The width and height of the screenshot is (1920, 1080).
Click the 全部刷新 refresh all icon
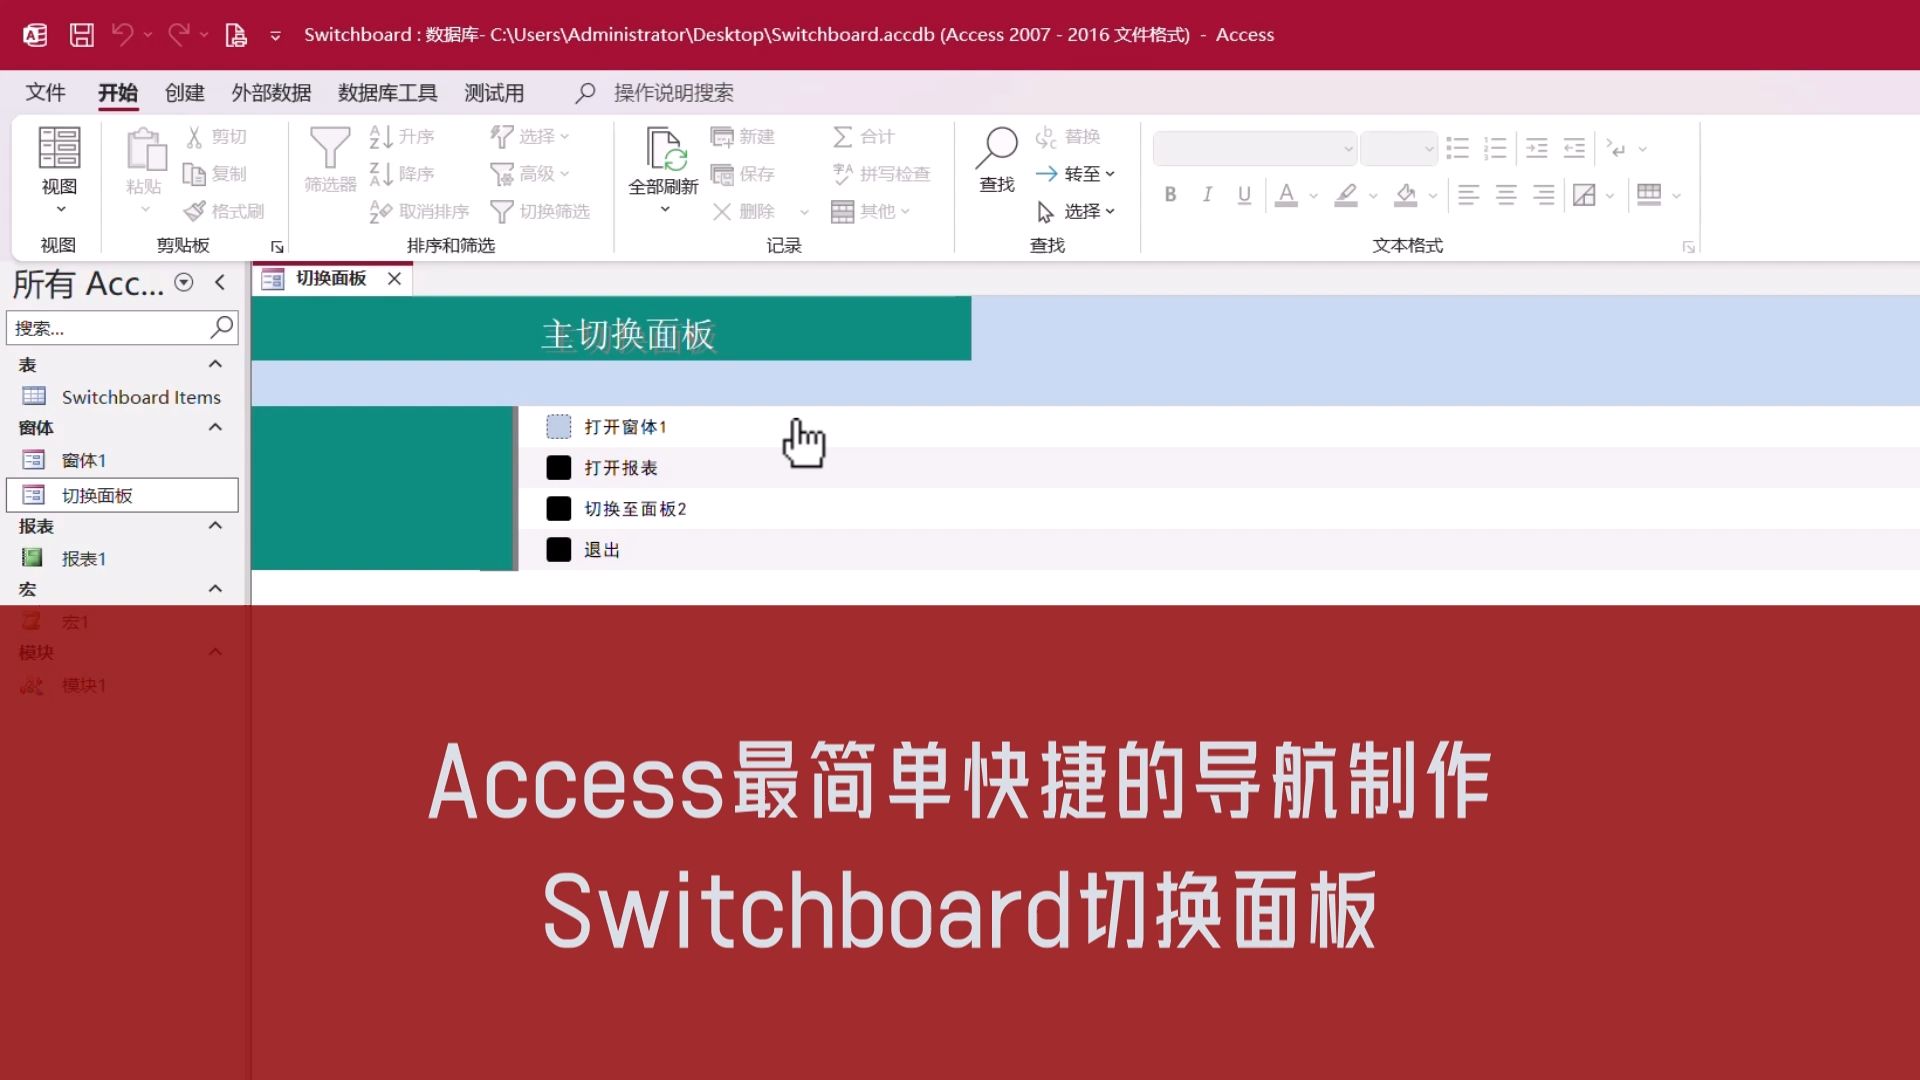coord(665,148)
